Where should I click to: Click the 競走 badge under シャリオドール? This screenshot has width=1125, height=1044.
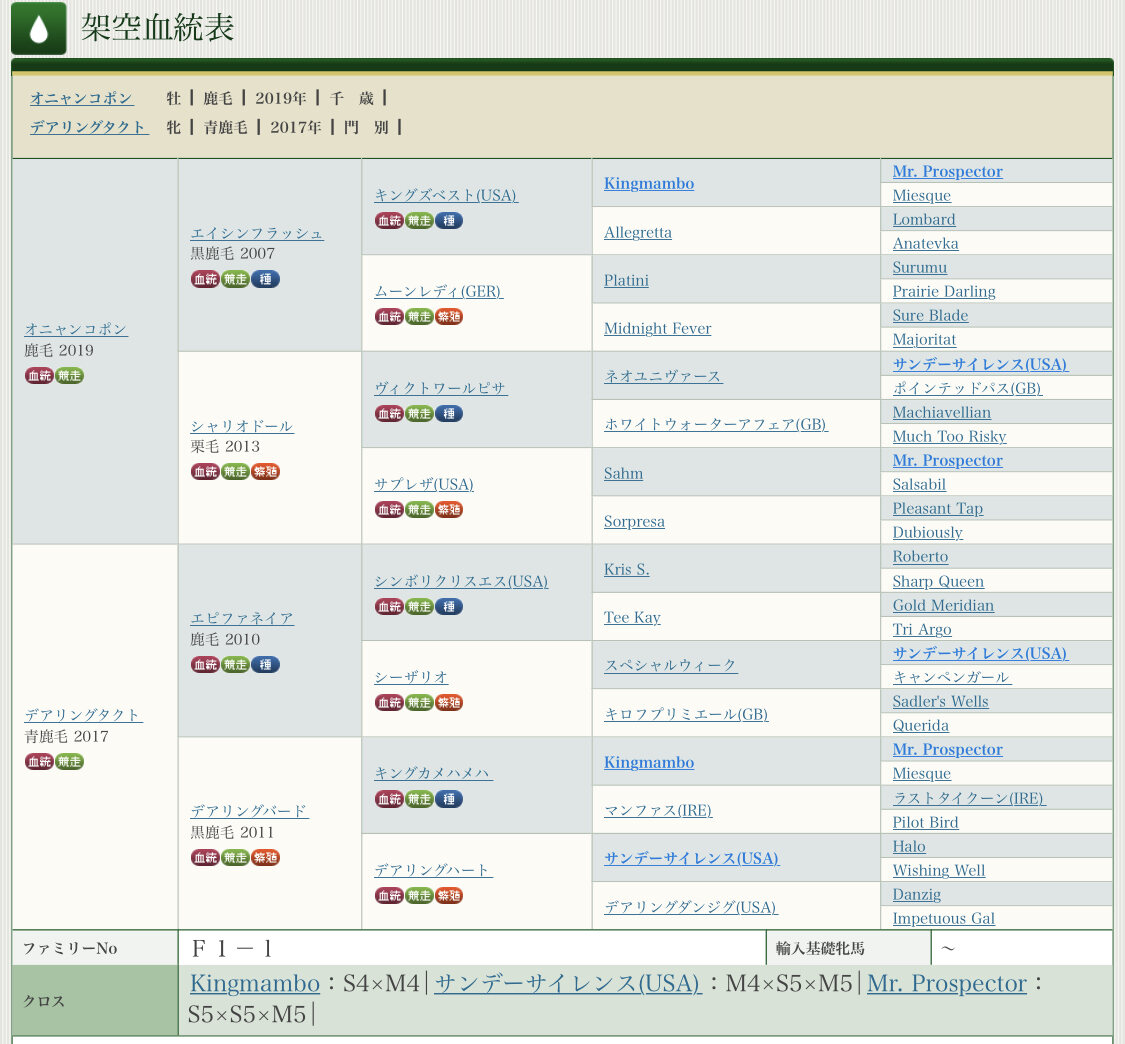(235, 471)
